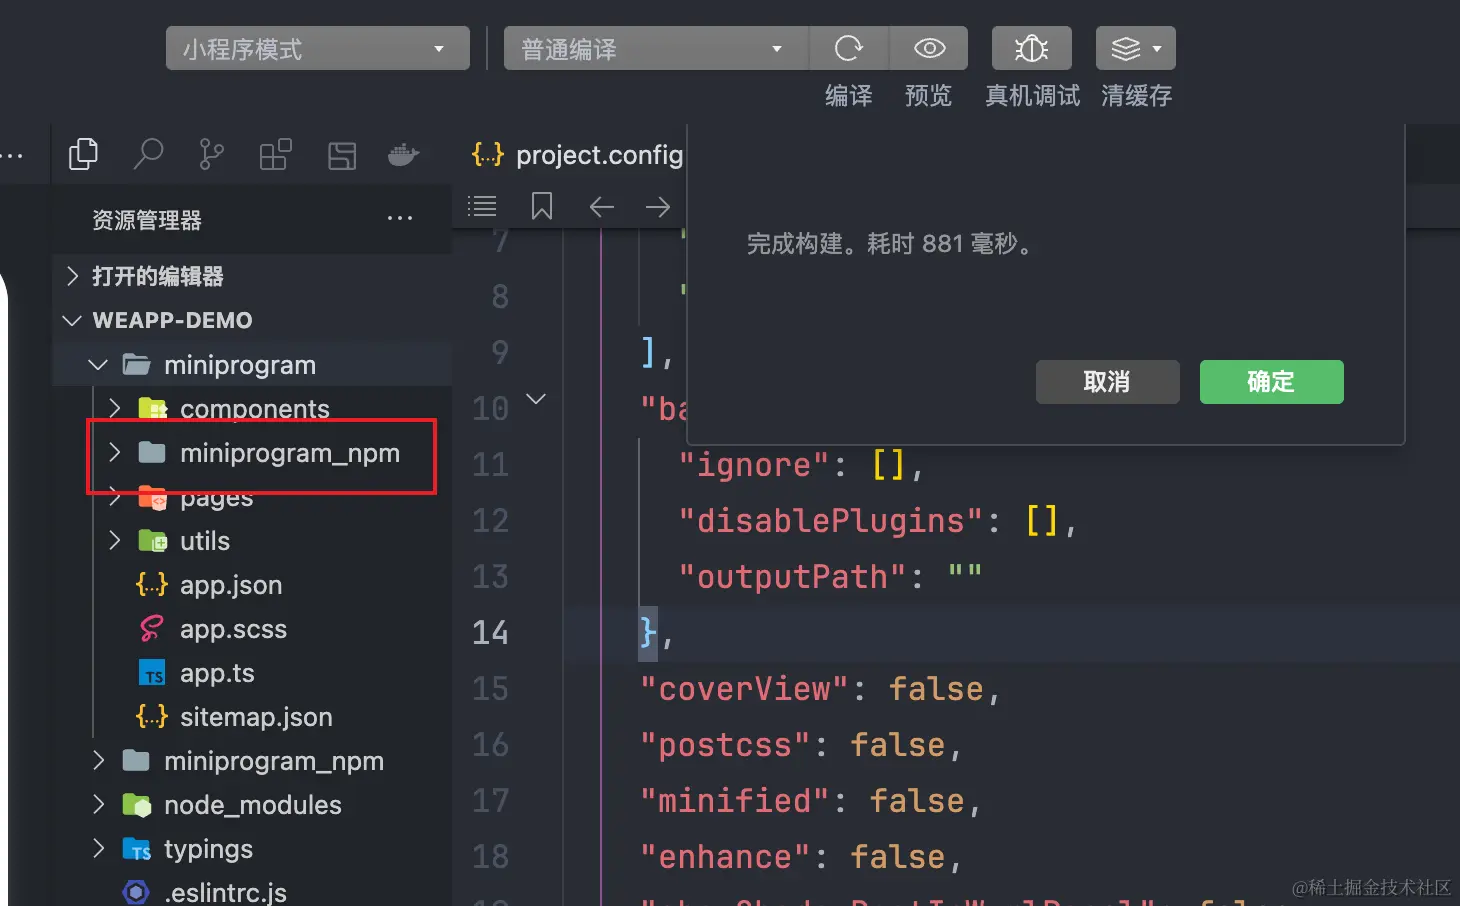
Task: Collapse the miniprogram folder
Action: click(97, 364)
